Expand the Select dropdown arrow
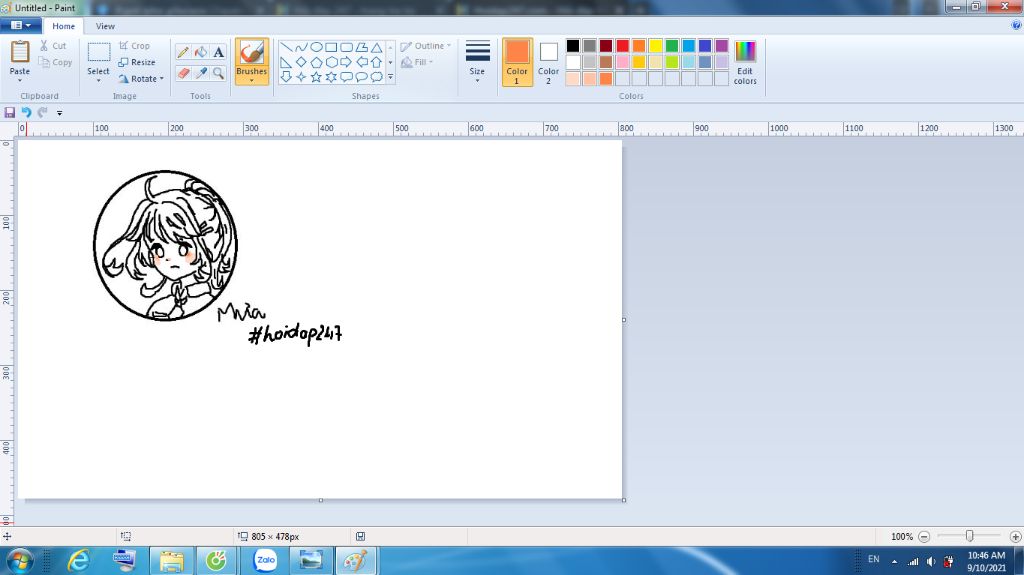The image size is (1024, 575). 99,80
